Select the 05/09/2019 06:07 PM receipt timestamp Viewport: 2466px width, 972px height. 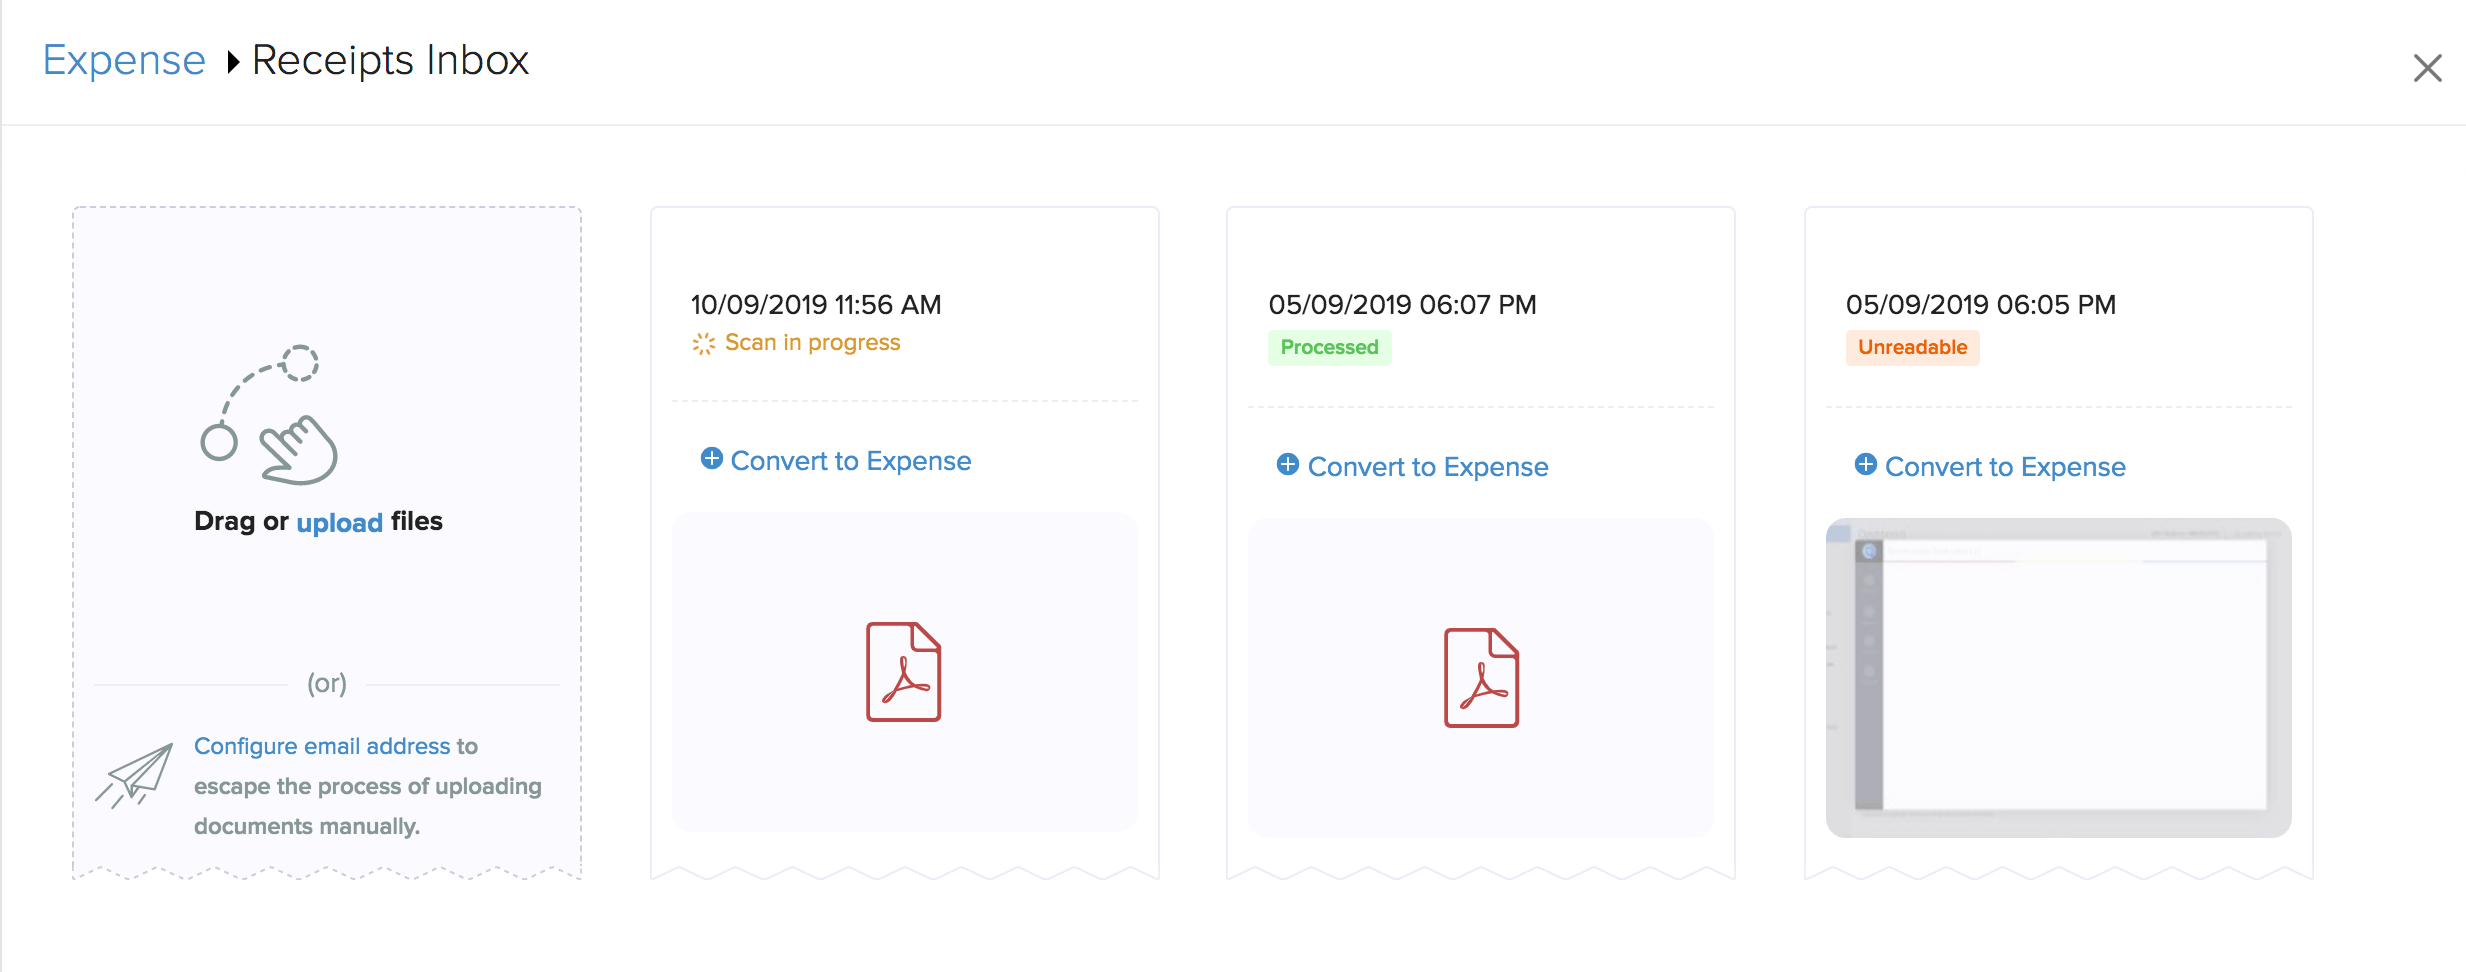click(x=1403, y=304)
